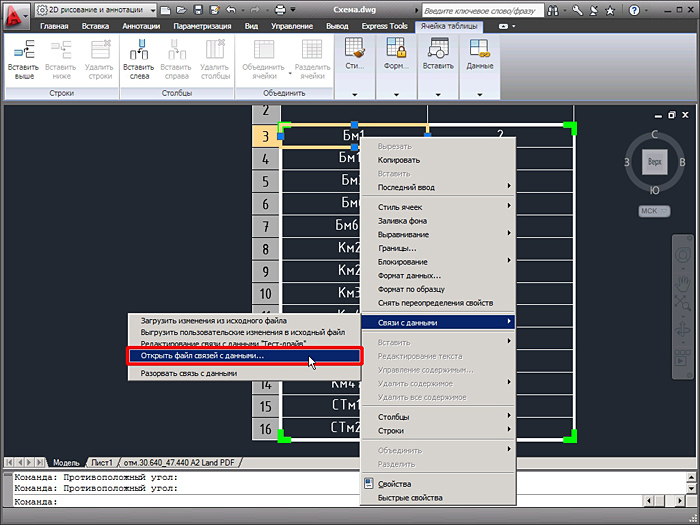
Task: Open the Строки submenu in context menu
Action: point(438,431)
